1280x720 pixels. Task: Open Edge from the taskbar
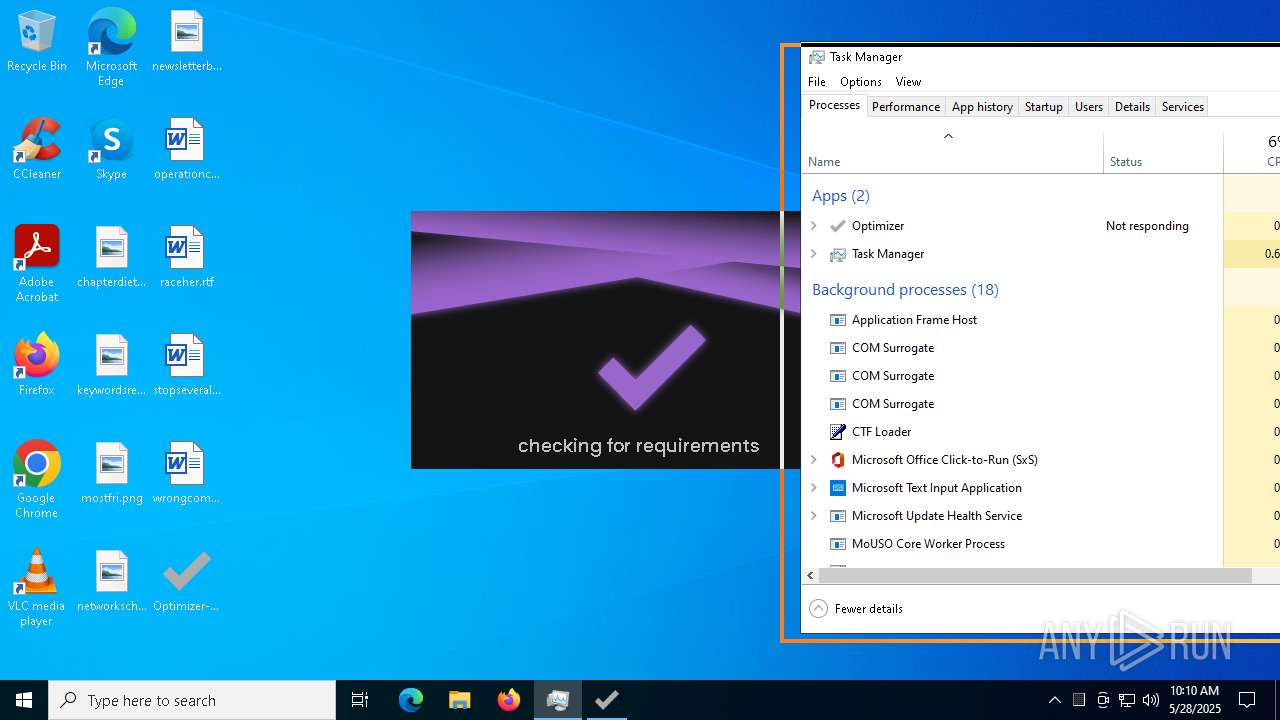(x=411, y=700)
